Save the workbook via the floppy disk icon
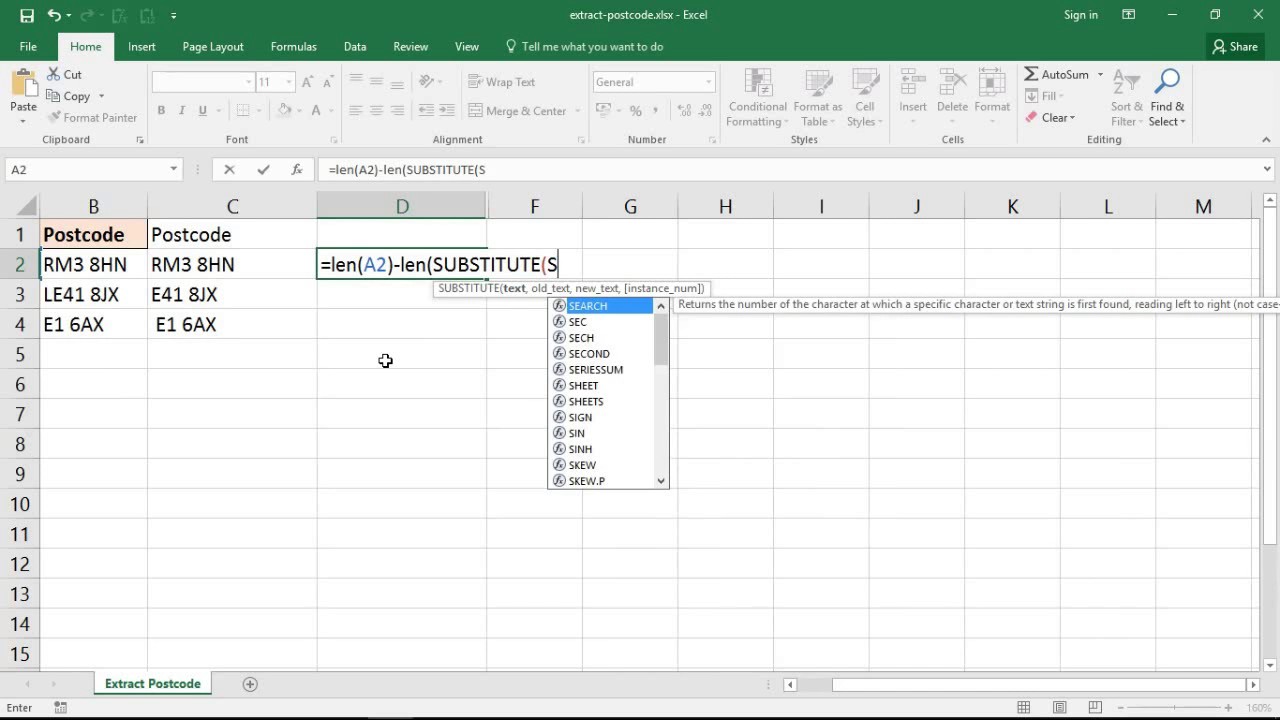 coord(27,15)
